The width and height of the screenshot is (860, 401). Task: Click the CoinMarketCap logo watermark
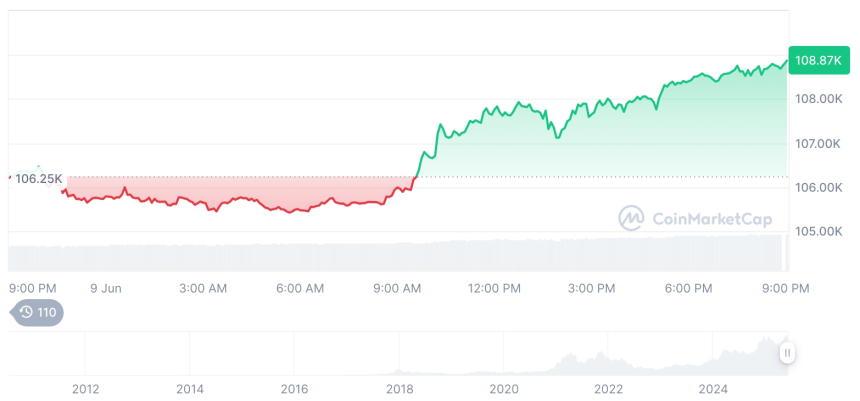[x=630, y=218]
